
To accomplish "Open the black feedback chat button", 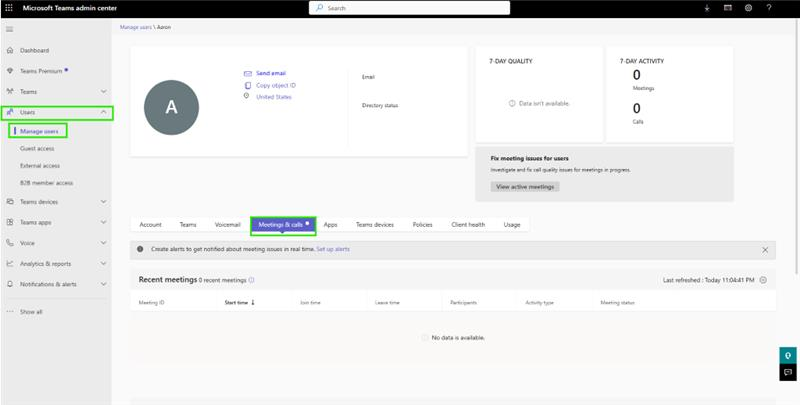I will [x=788, y=372].
